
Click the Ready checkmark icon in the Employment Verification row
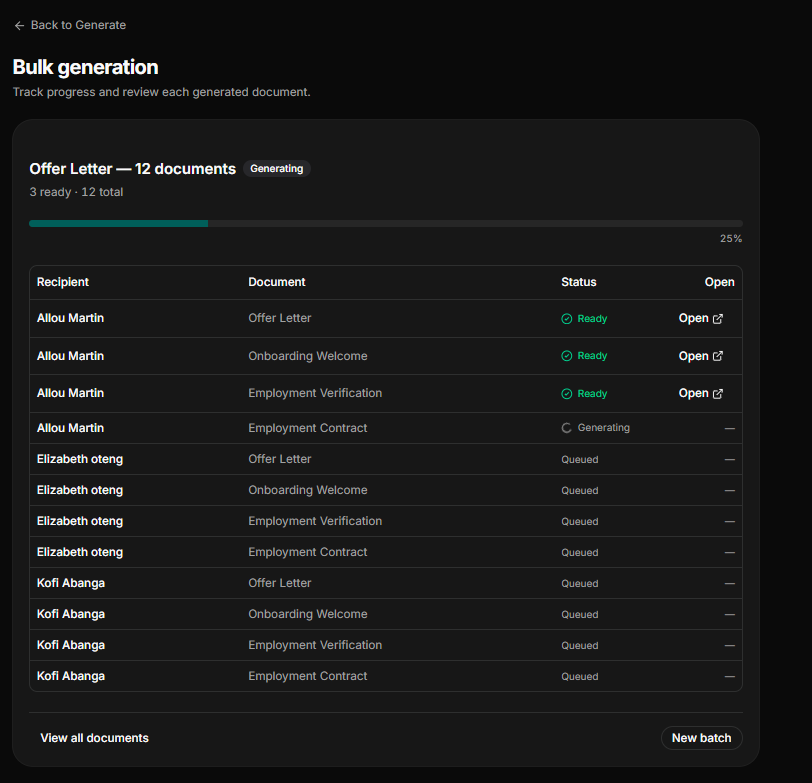(x=567, y=394)
